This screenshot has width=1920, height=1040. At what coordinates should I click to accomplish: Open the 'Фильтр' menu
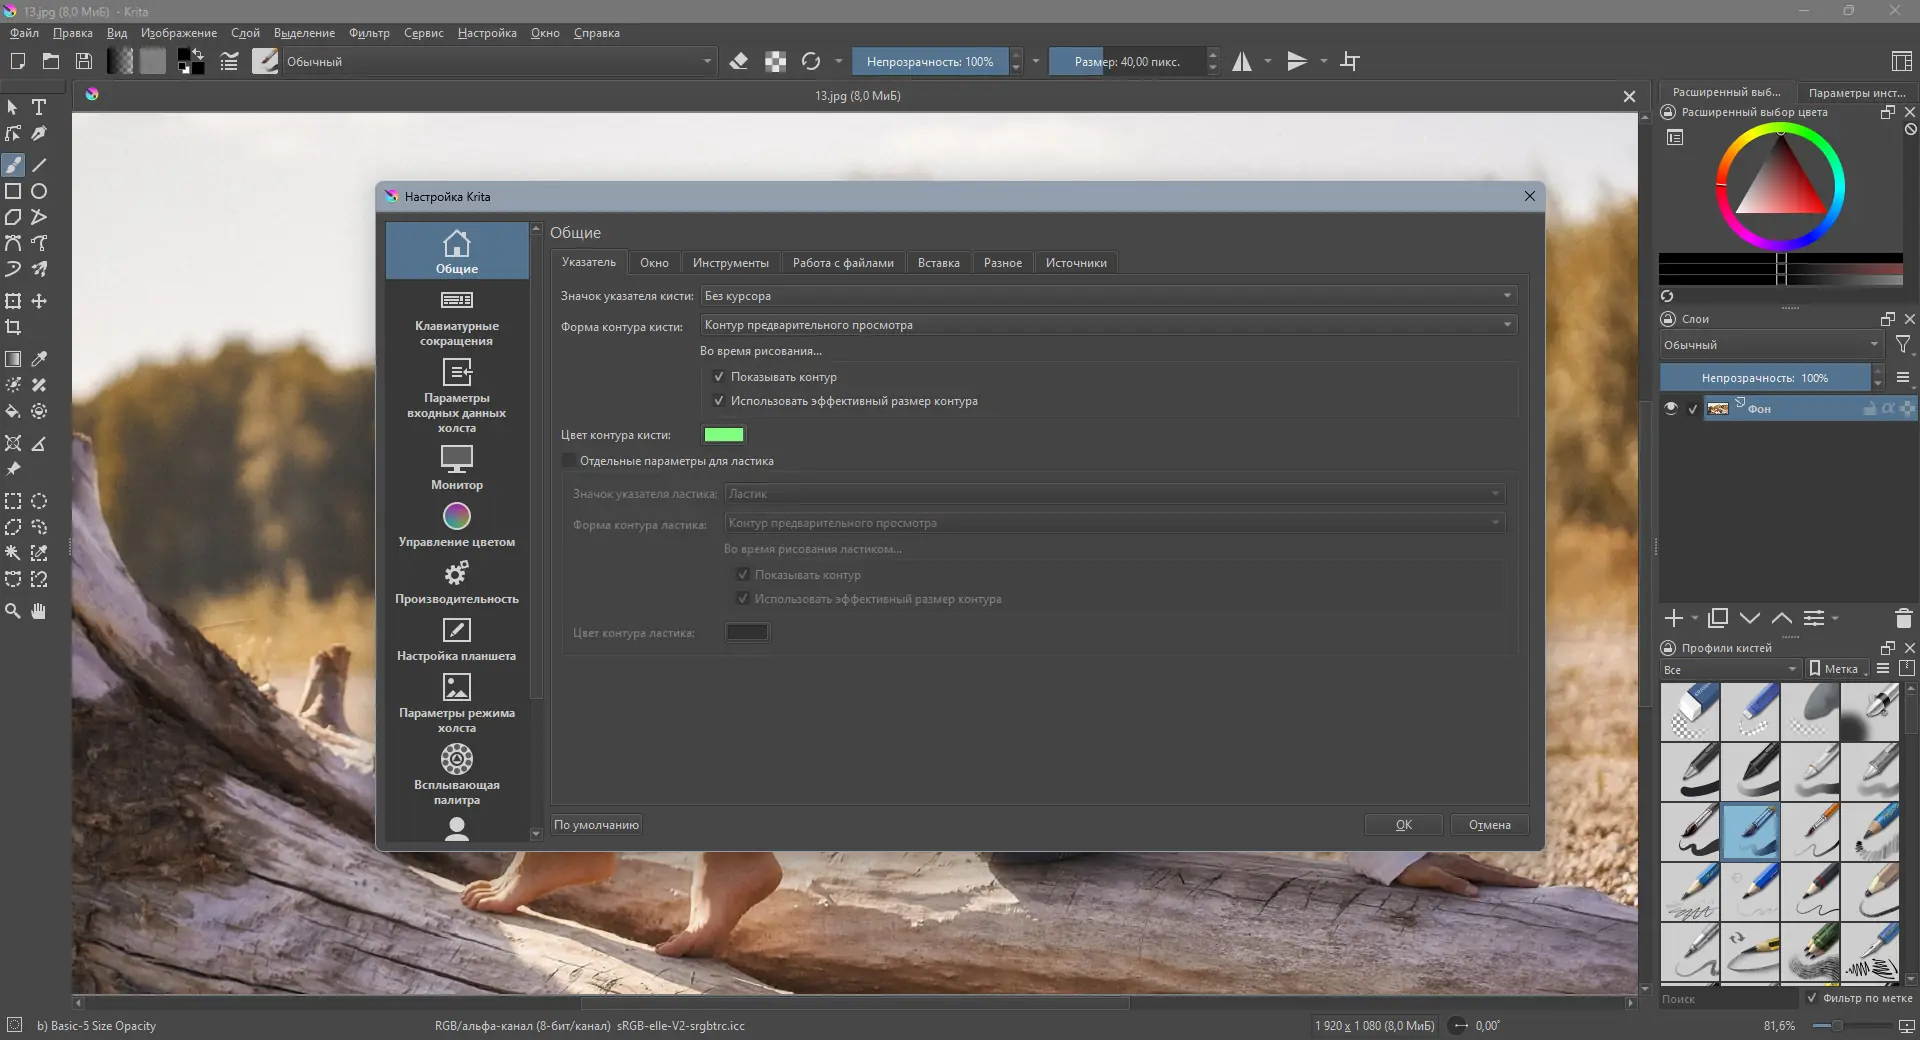369,33
